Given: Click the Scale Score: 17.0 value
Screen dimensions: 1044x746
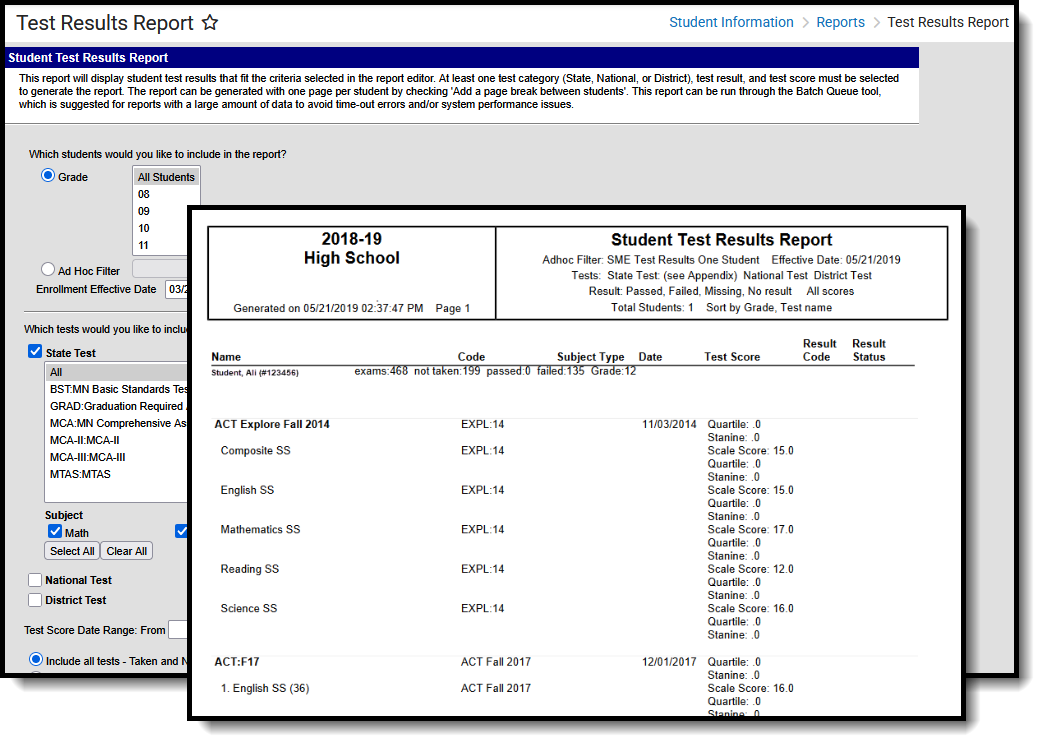Looking at the screenshot, I should pos(750,530).
